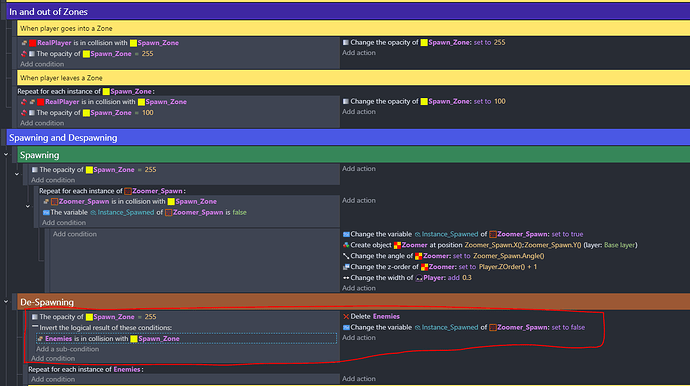Click the Change the angle of Zoomer icon
Screen dimensions: 690x386
[346, 256]
